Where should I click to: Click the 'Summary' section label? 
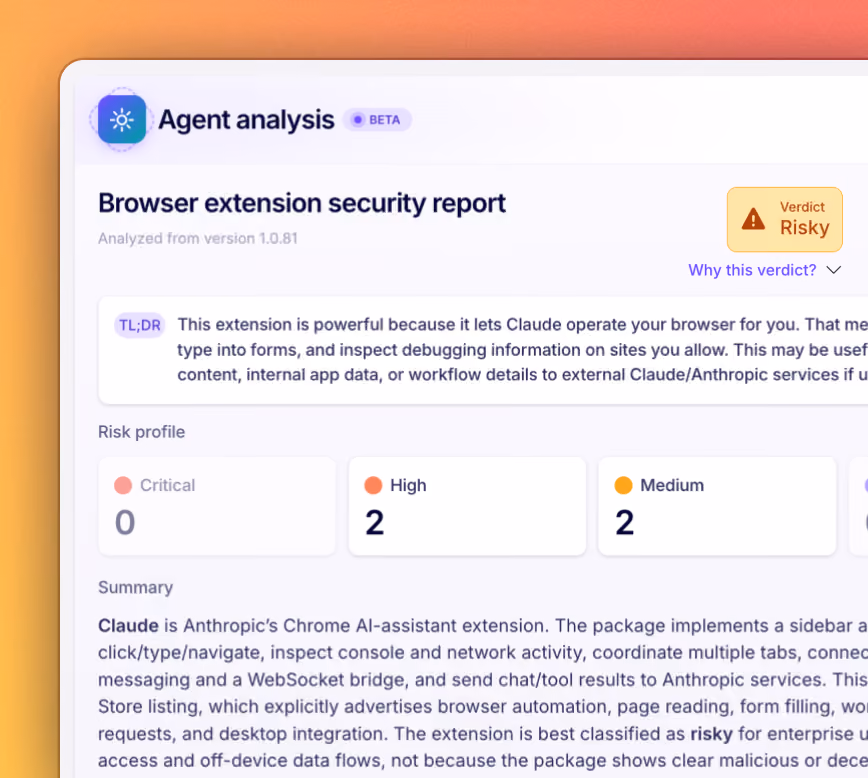pos(135,588)
